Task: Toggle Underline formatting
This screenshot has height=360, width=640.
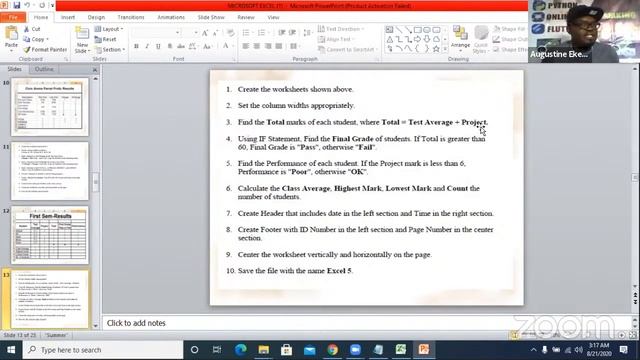Action: 158,46
